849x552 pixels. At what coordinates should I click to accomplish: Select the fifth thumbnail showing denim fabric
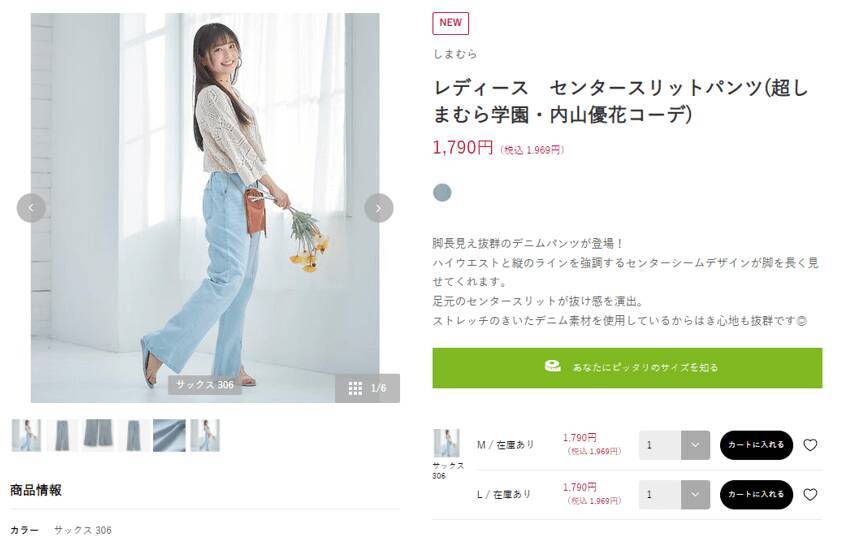click(169, 435)
